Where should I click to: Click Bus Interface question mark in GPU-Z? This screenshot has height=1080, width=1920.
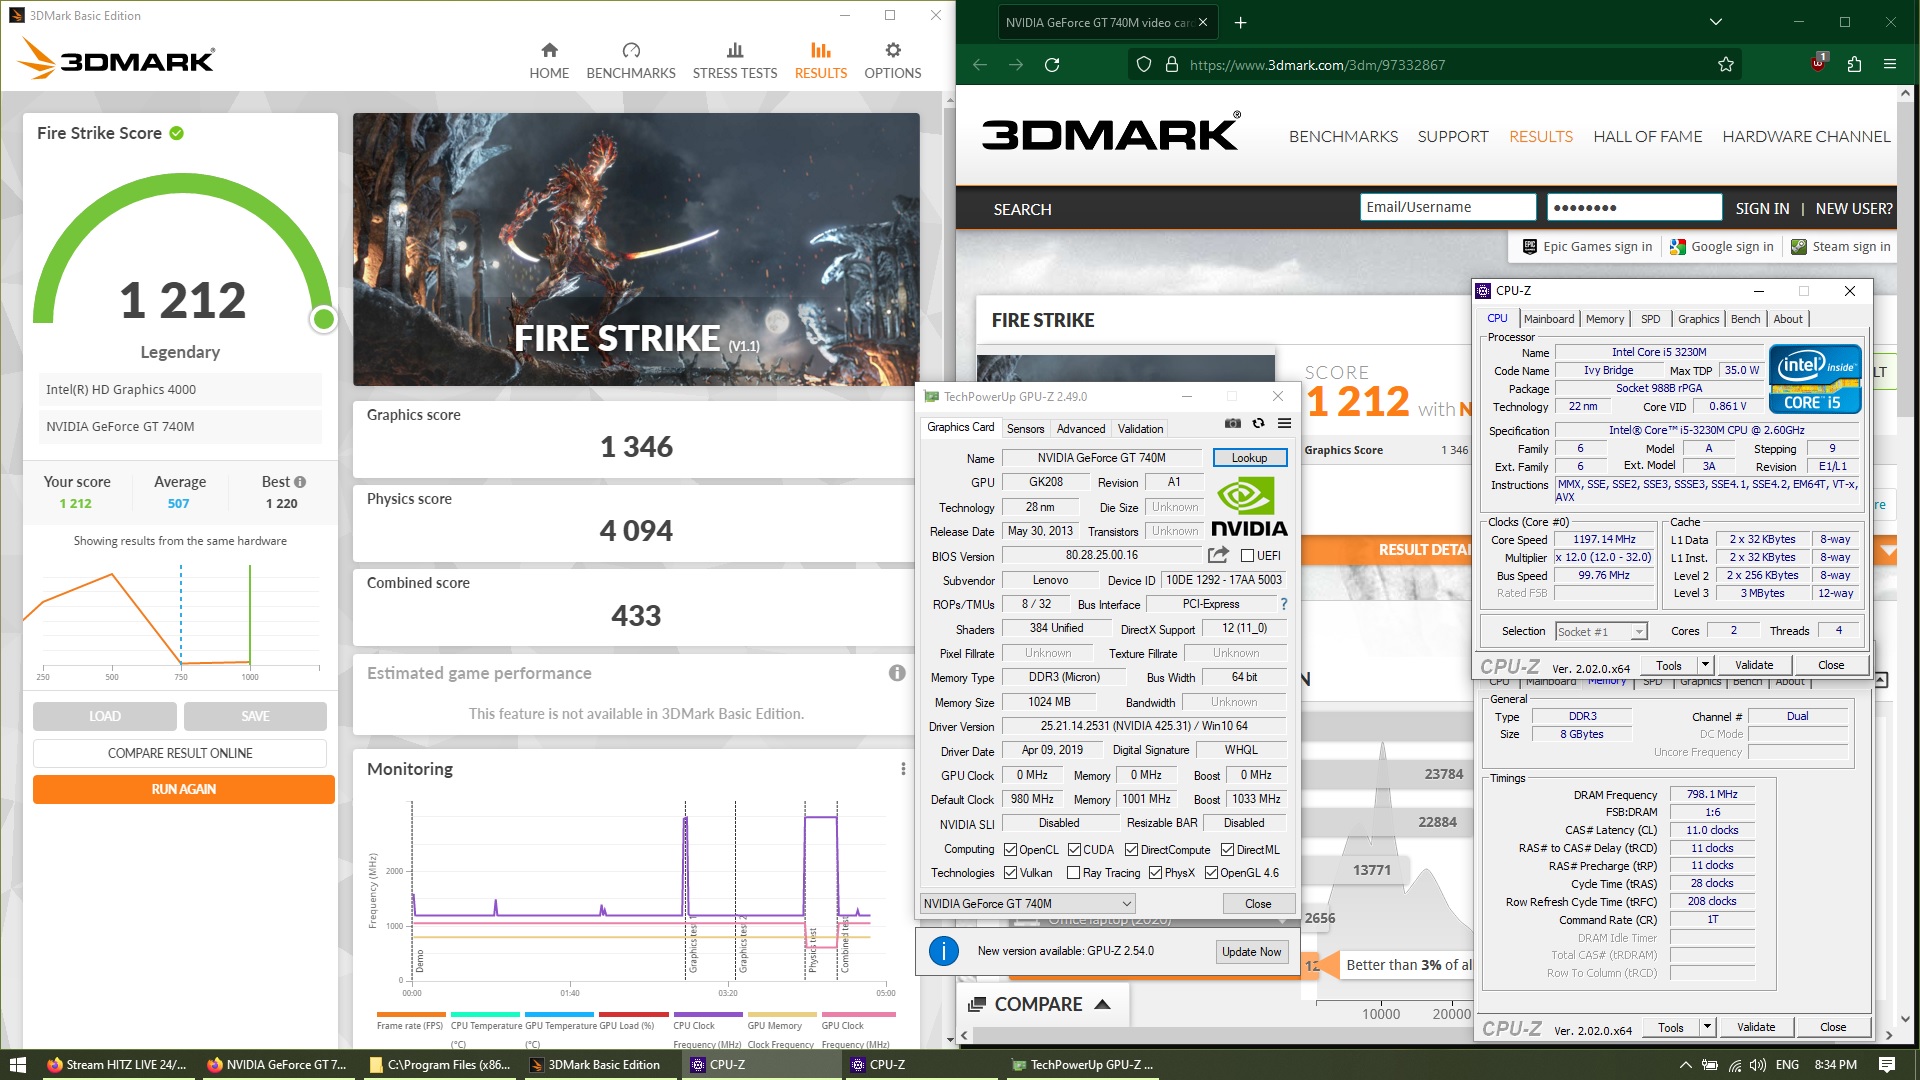point(1284,604)
